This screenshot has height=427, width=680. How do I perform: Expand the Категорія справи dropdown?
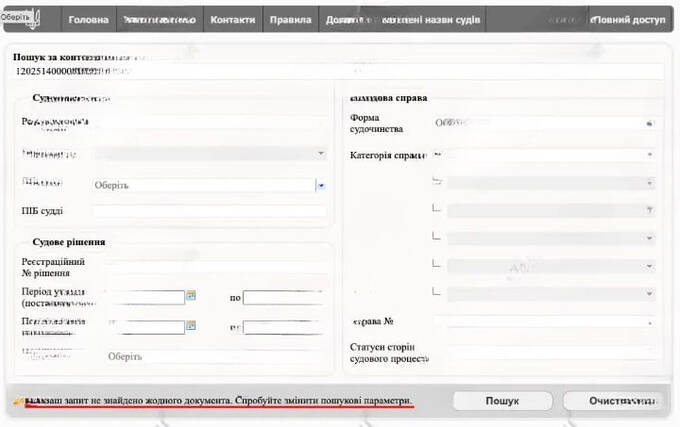pyautogui.click(x=545, y=155)
